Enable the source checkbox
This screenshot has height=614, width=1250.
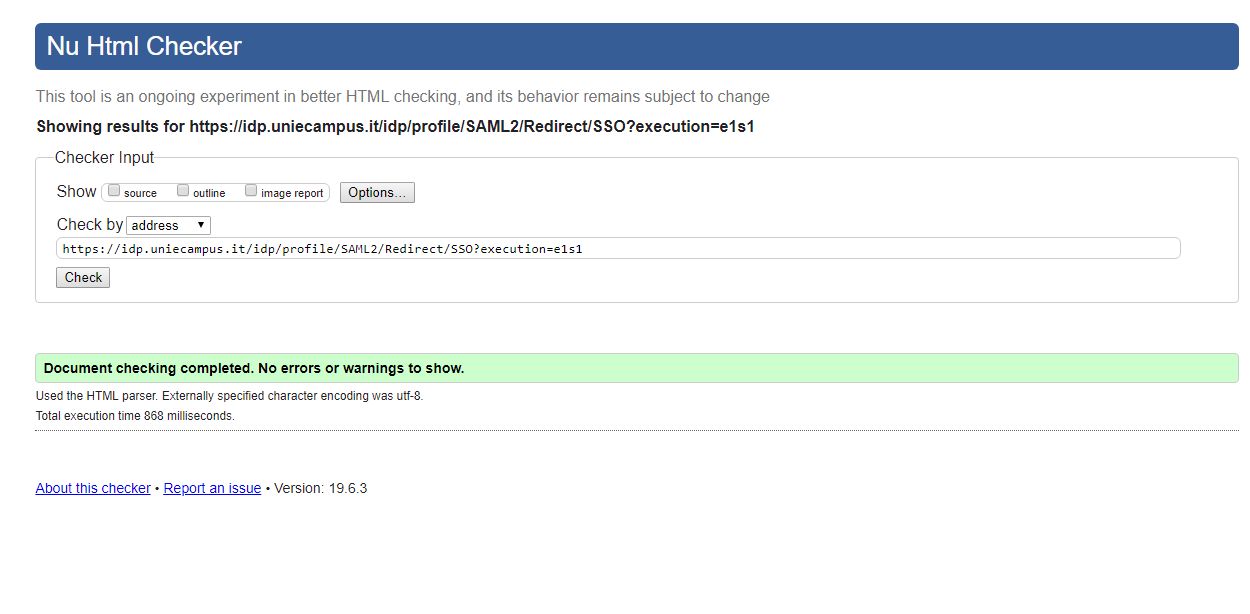click(114, 191)
